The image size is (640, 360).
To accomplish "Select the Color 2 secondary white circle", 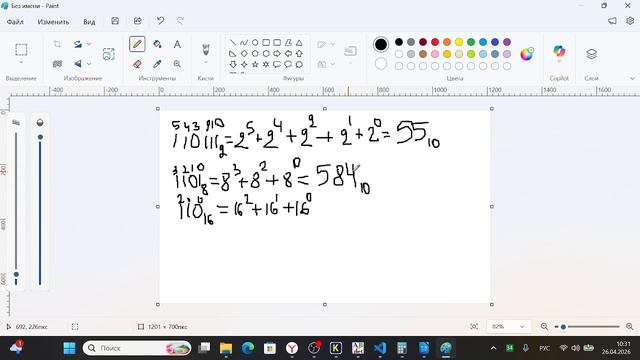I will (x=381, y=64).
